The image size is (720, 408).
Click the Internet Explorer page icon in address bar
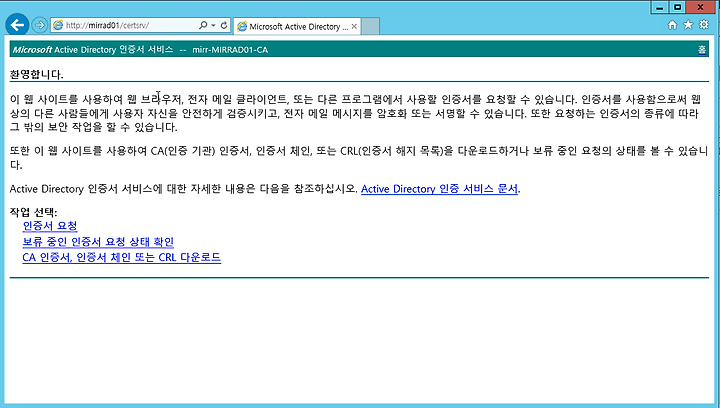pos(58,25)
